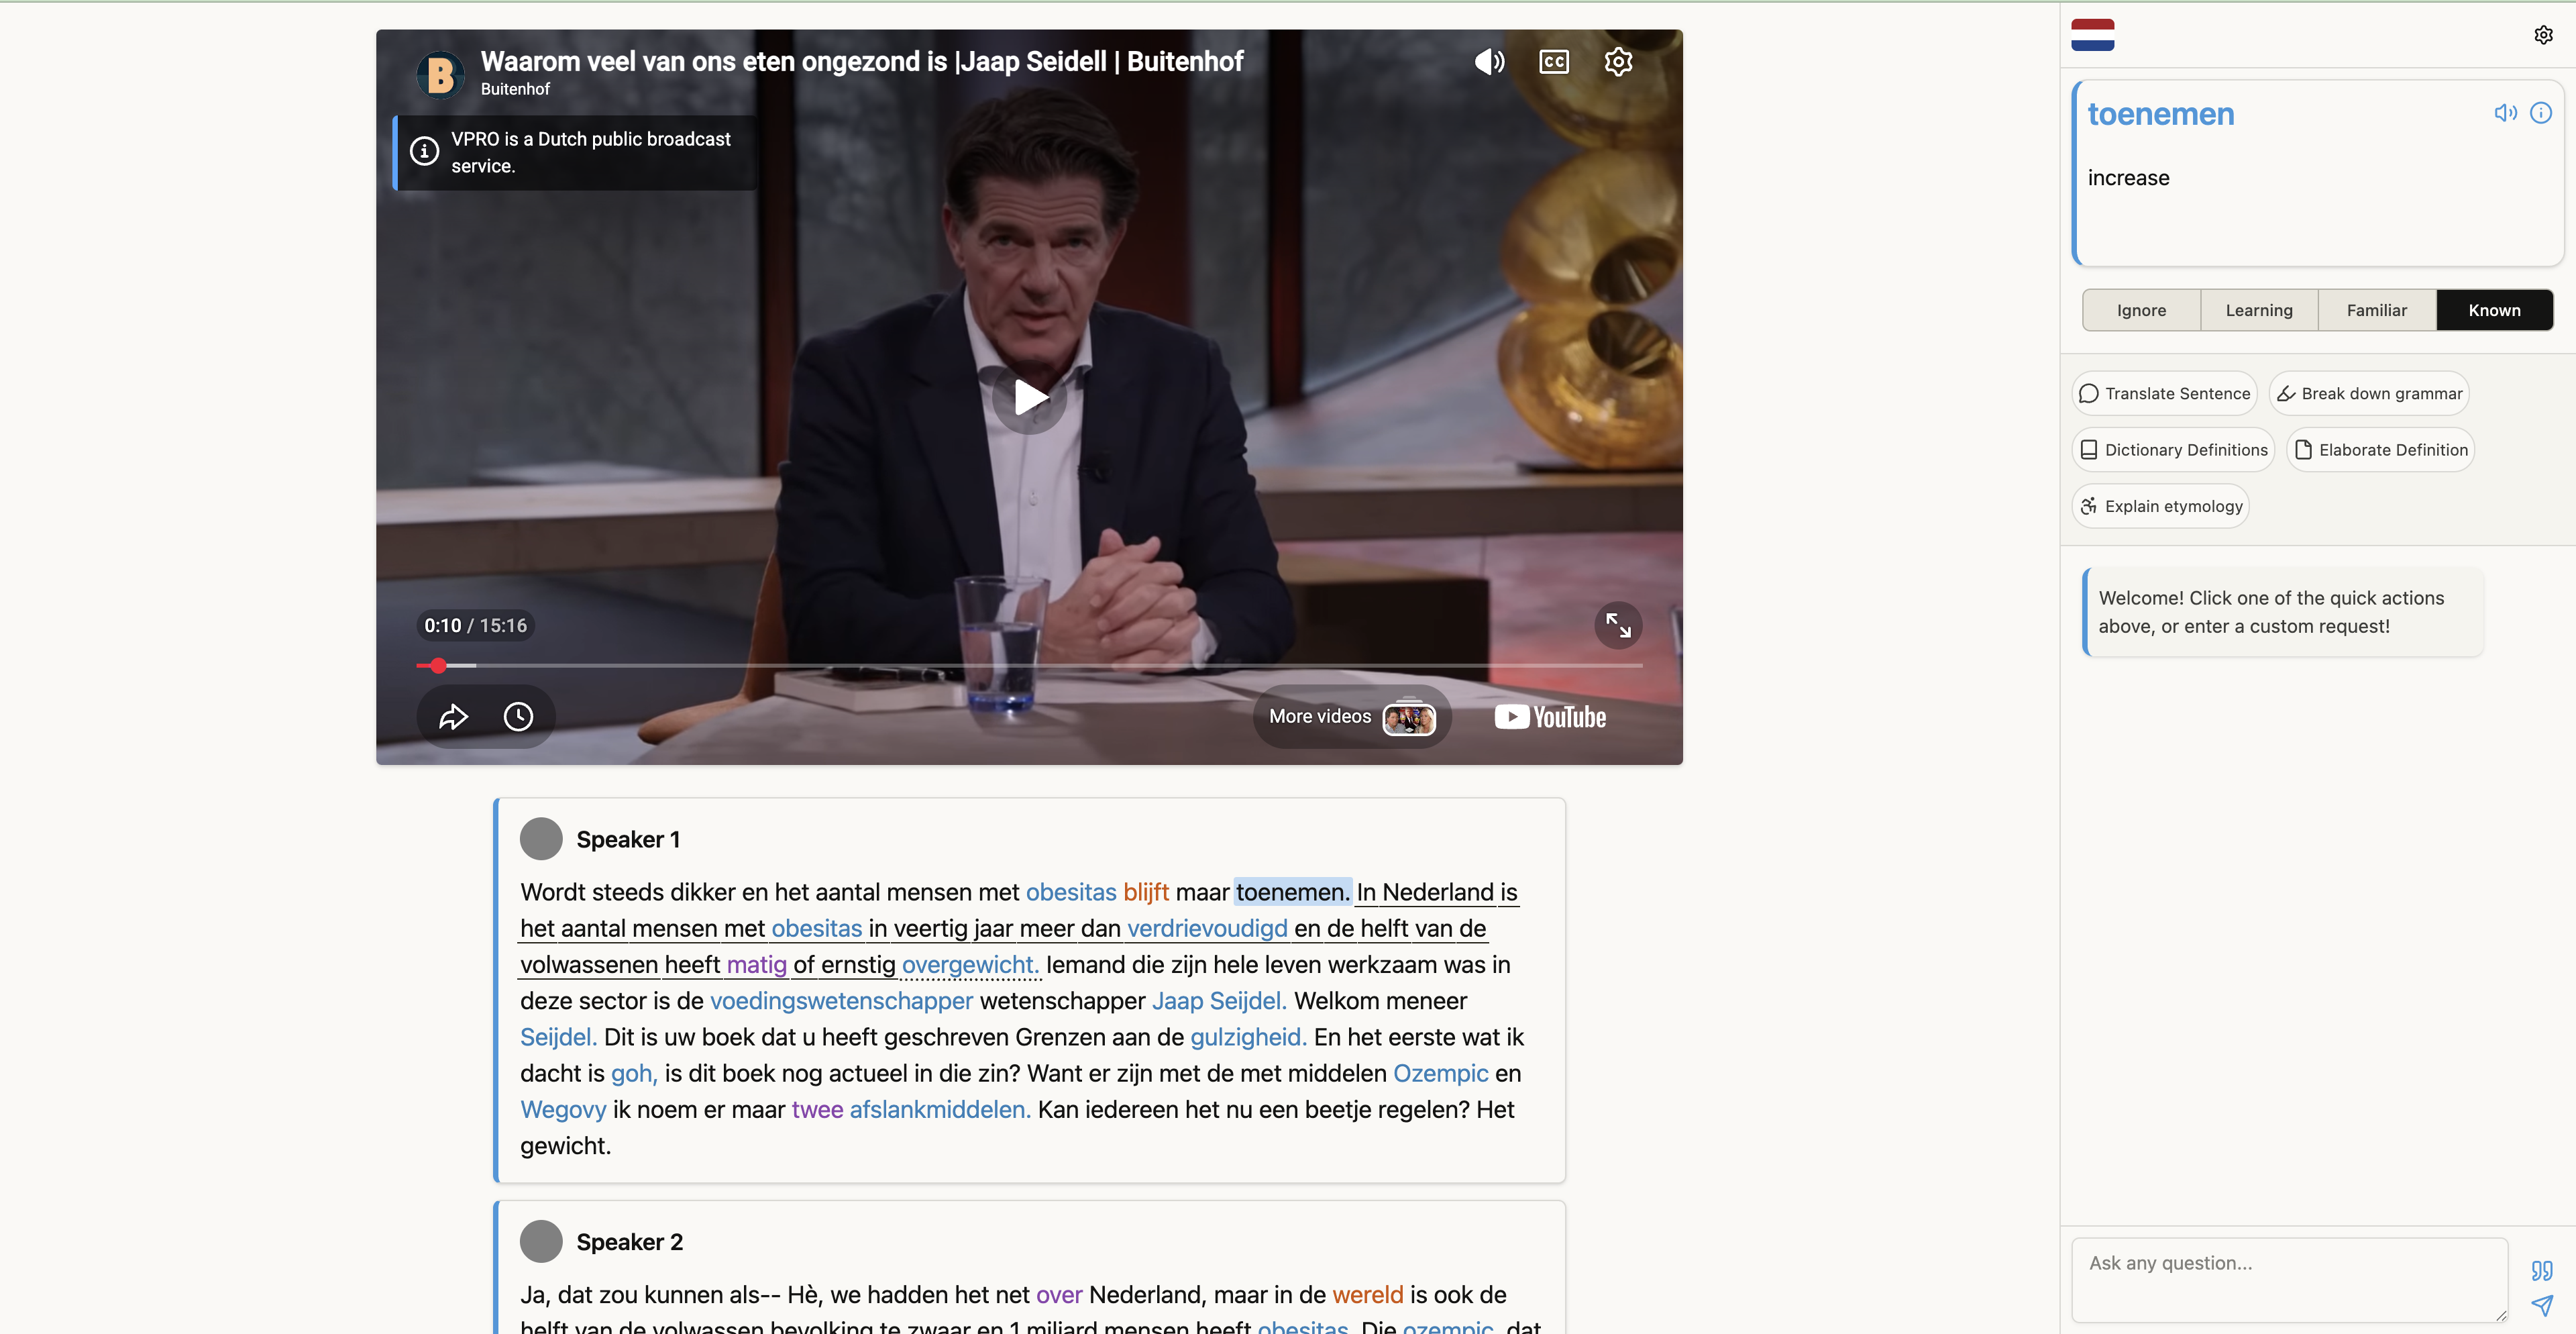Click the word afslankmiddelen
The image size is (2576, 1334).
[940, 1110]
